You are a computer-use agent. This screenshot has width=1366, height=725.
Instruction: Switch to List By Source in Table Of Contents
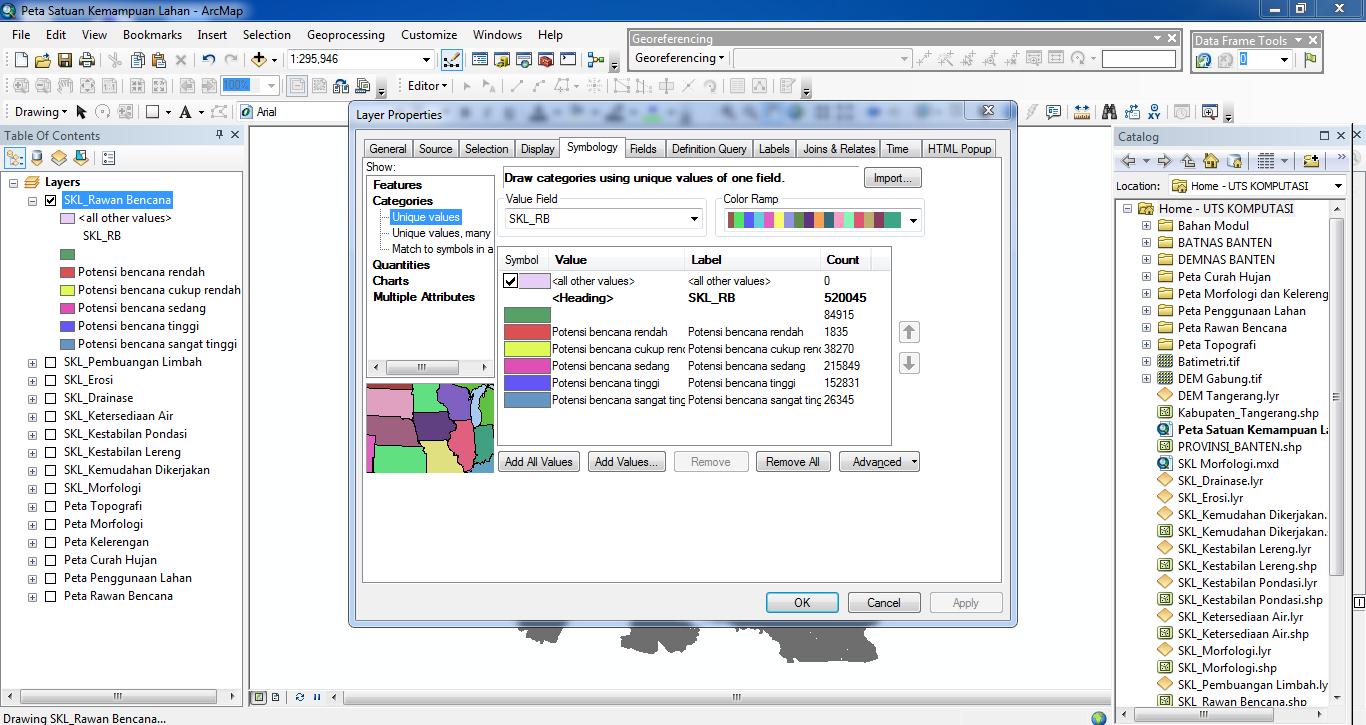(37, 158)
